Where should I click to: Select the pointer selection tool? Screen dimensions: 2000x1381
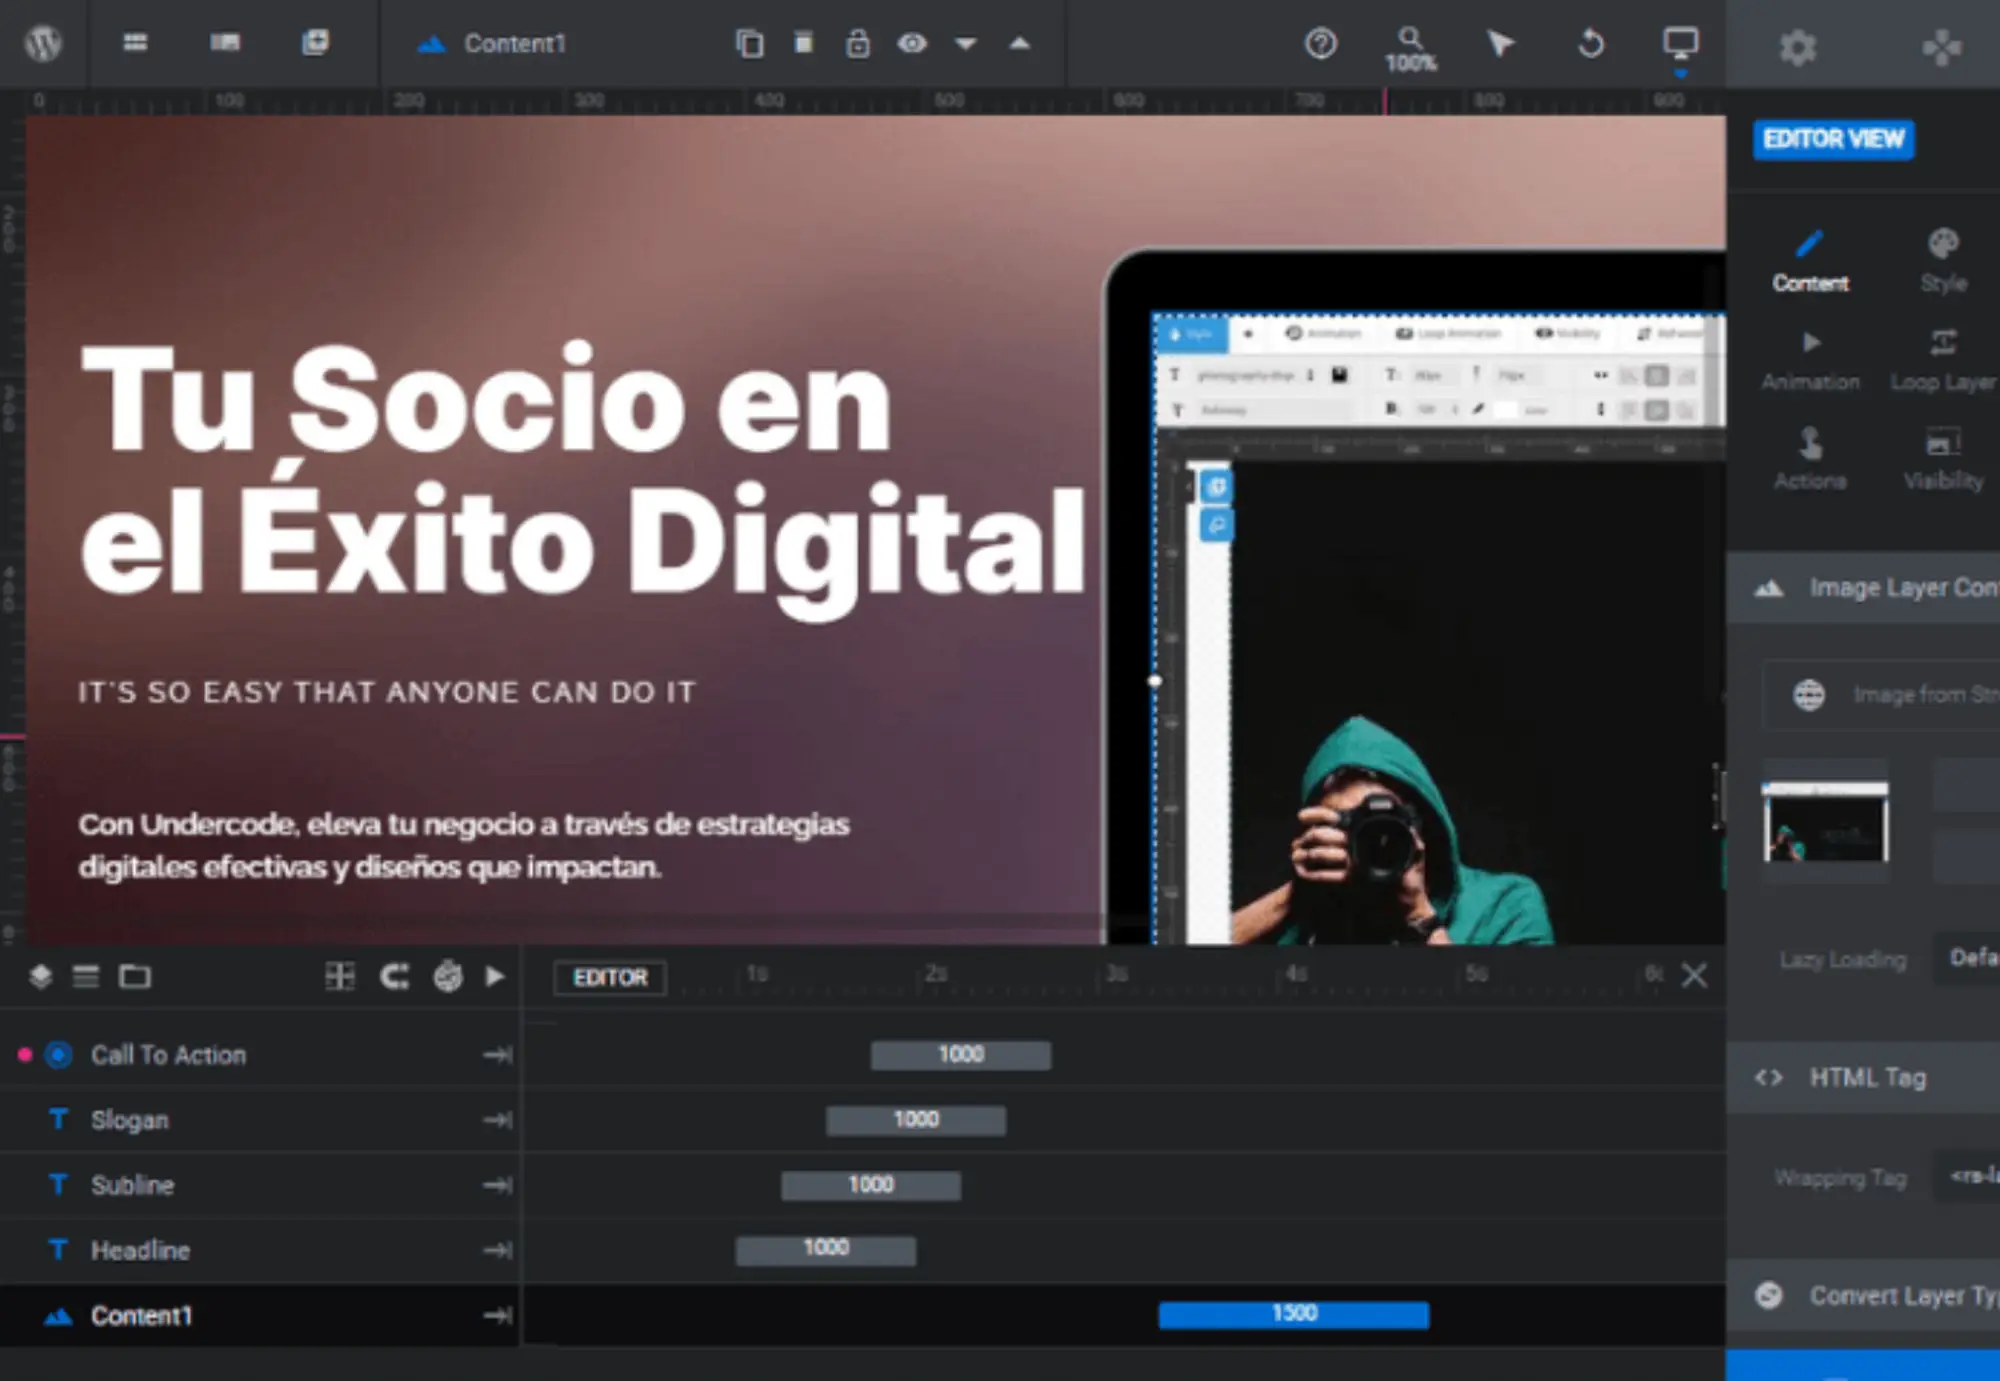tap(1499, 44)
